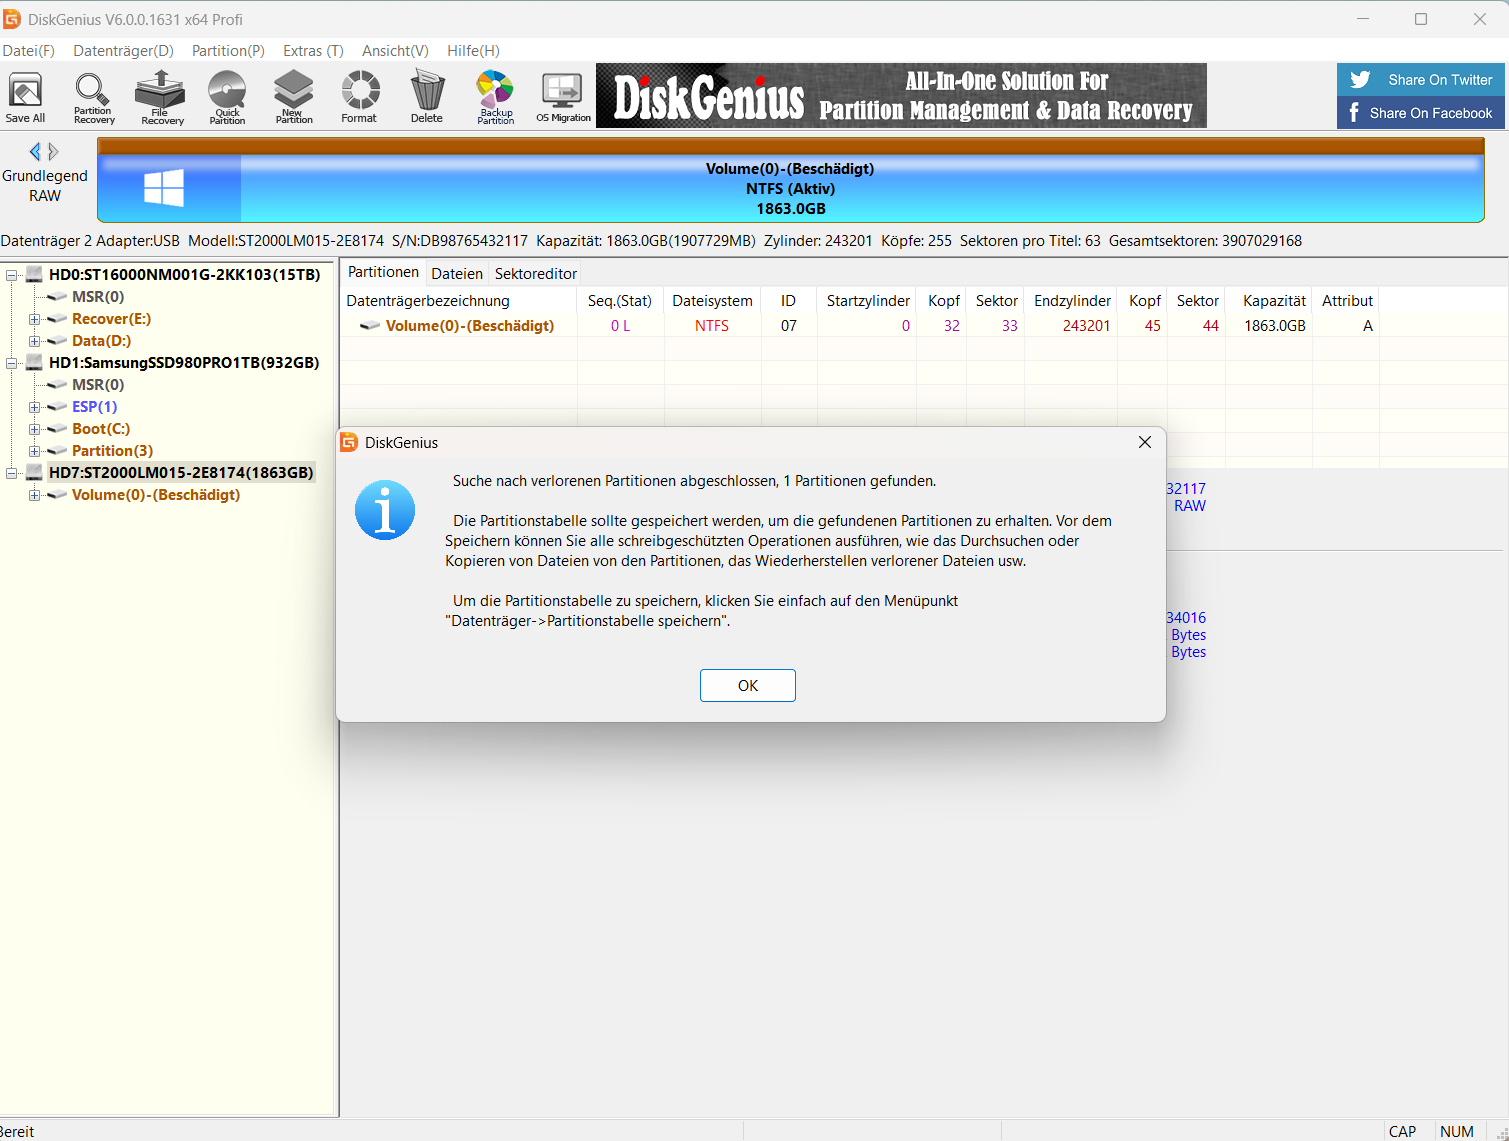The width and height of the screenshot is (1509, 1141).
Task: Select MSR(0) under the Samsung SSD
Action: point(98,385)
